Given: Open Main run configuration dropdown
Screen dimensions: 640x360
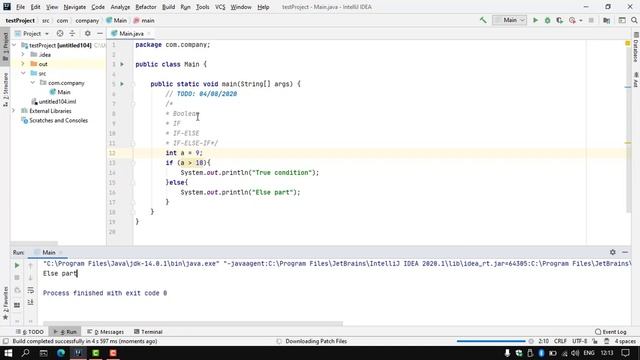Looking at the screenshot, I should pos(509,20).
